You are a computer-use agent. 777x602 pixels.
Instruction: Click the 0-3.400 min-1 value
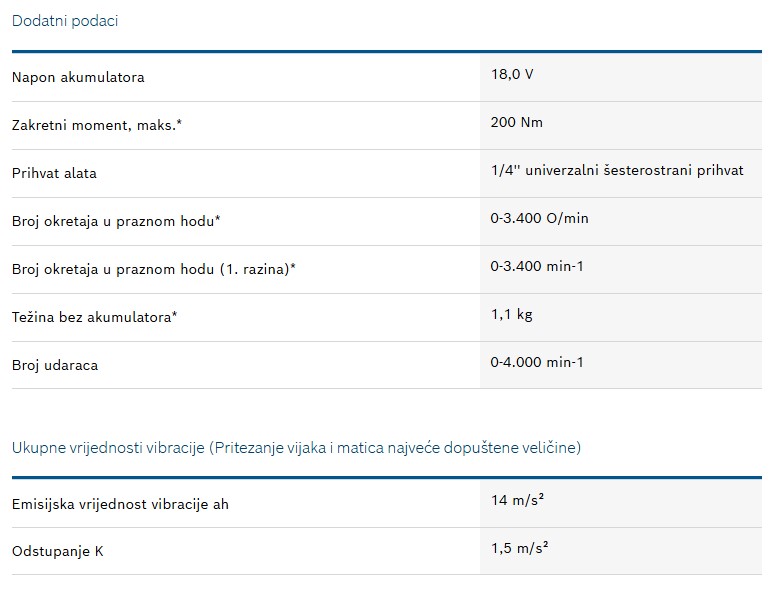point(537,267)
